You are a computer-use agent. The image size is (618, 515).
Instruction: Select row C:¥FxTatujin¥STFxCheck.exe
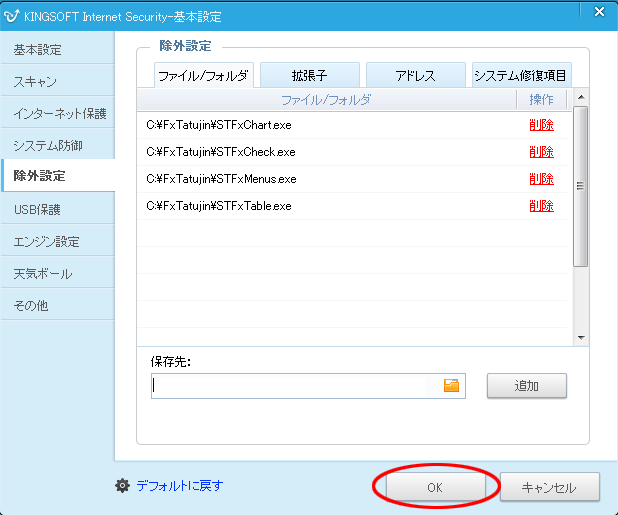pos(352,152)
